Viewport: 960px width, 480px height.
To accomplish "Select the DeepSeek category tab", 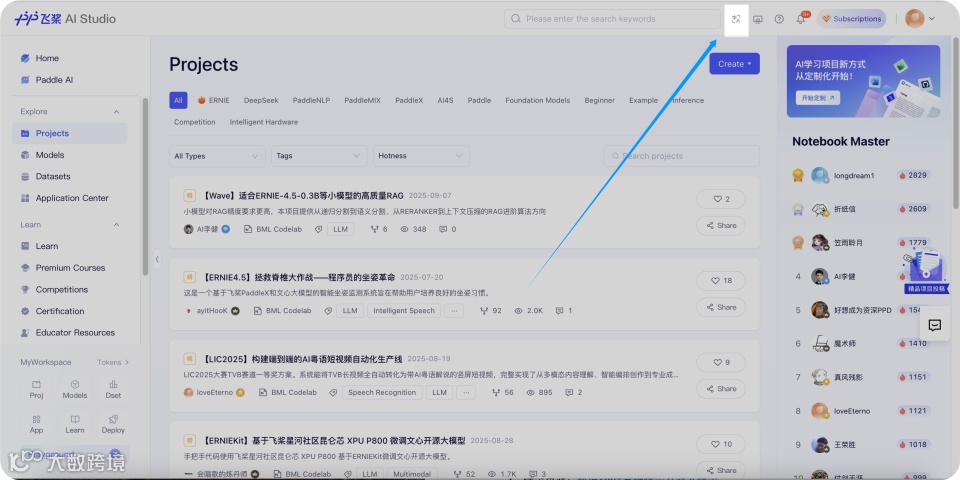I will tap(261, 100).
